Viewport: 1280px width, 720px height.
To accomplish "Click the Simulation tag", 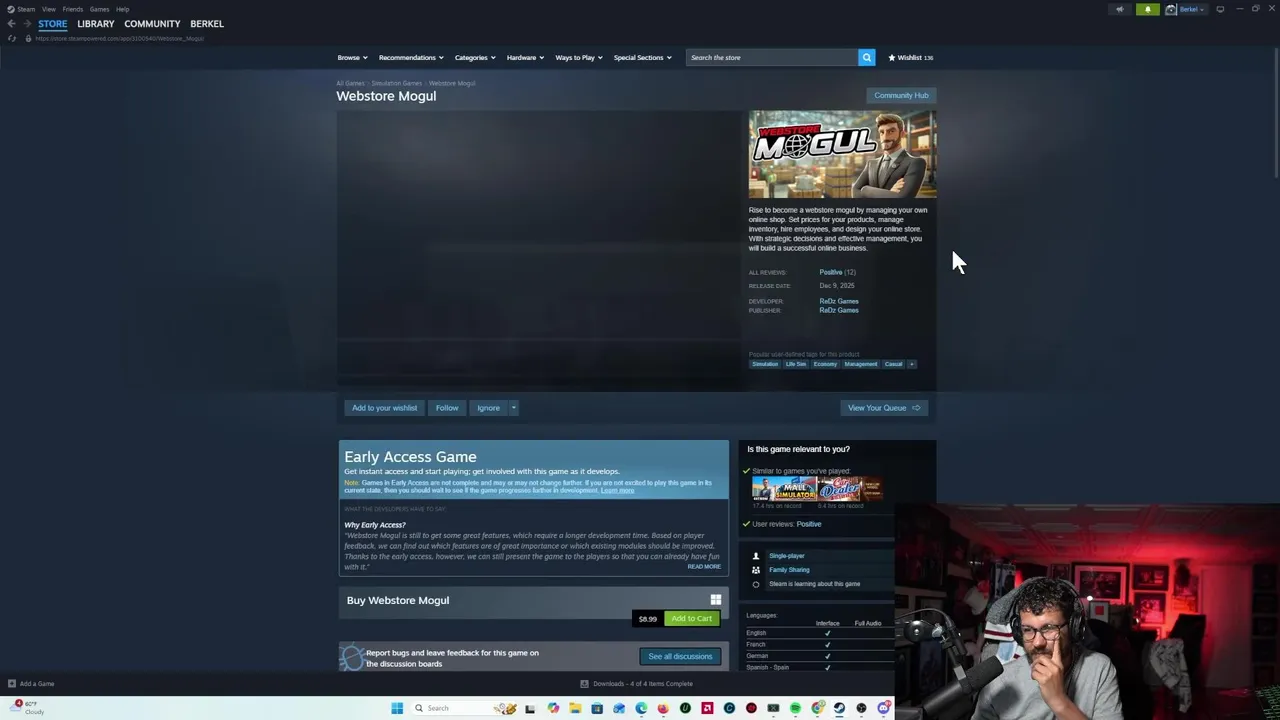I will click(x=765, y=364).
